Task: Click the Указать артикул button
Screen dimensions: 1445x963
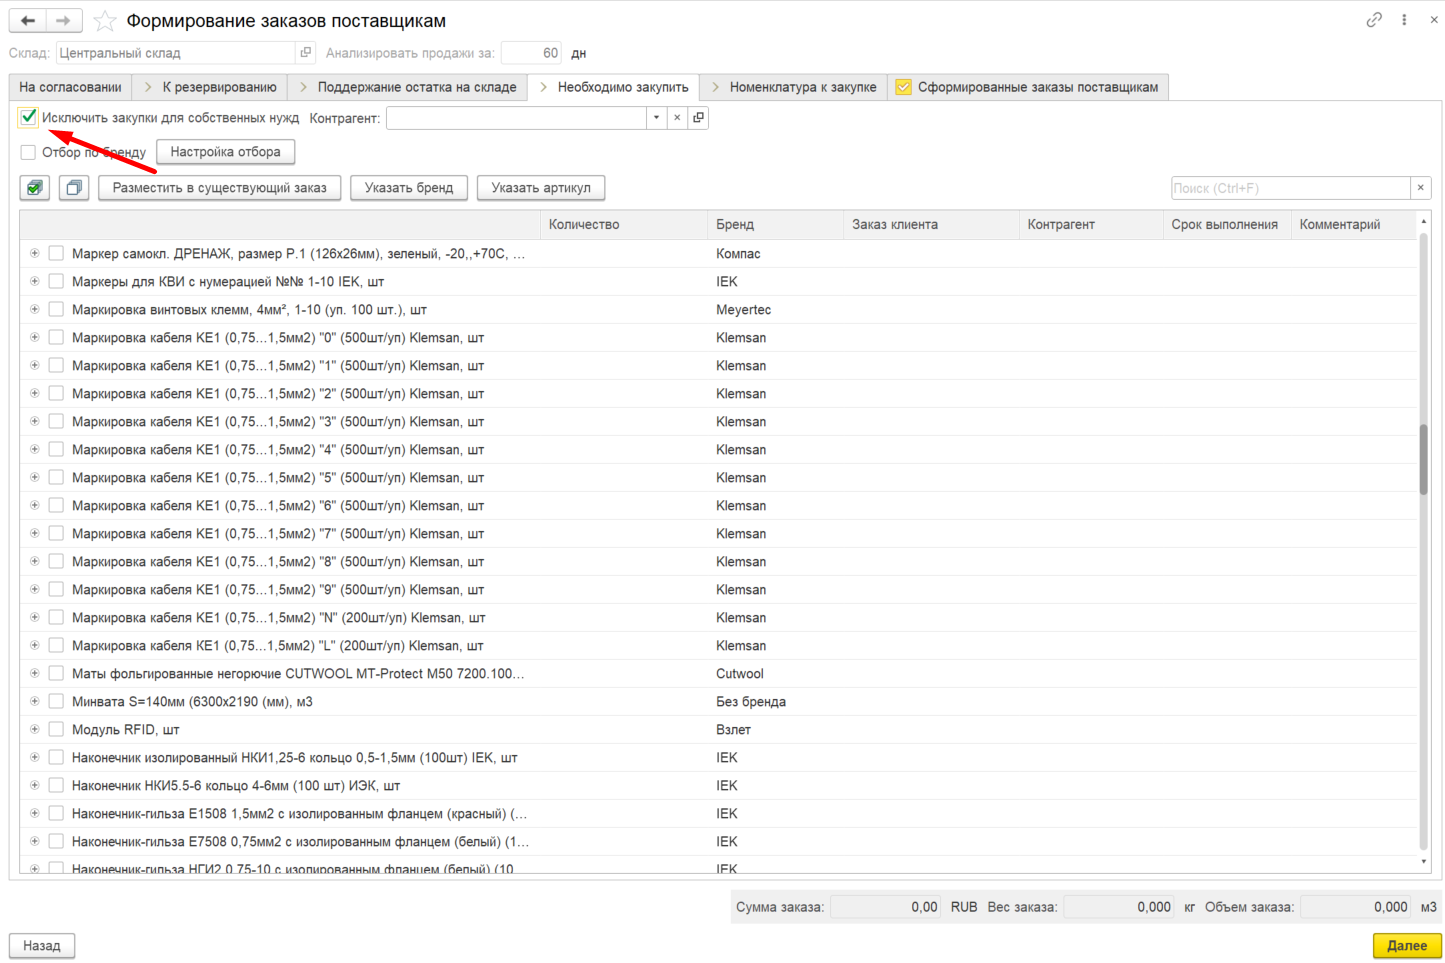Action: click(541, 188)
